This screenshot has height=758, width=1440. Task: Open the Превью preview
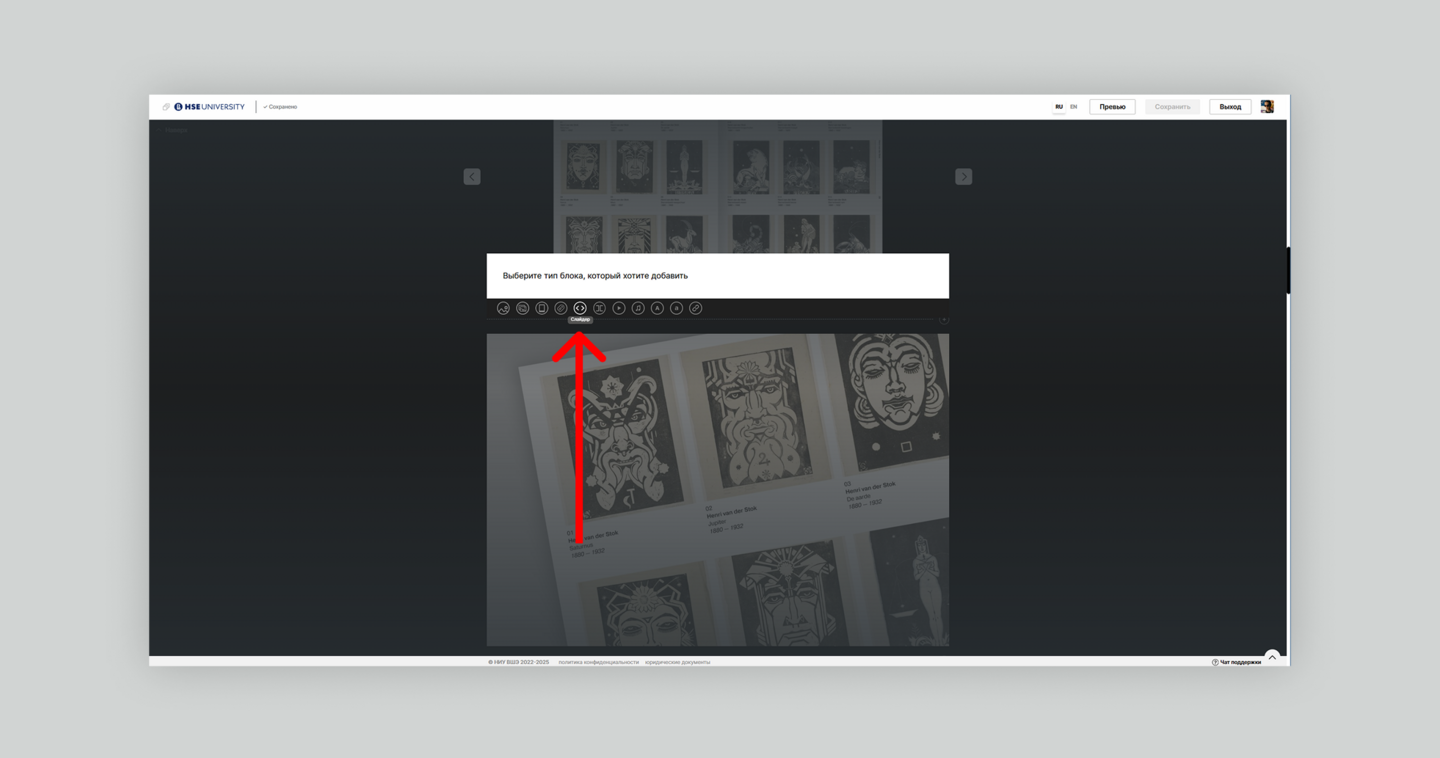pyautogui.click(x=1112, y=107)
